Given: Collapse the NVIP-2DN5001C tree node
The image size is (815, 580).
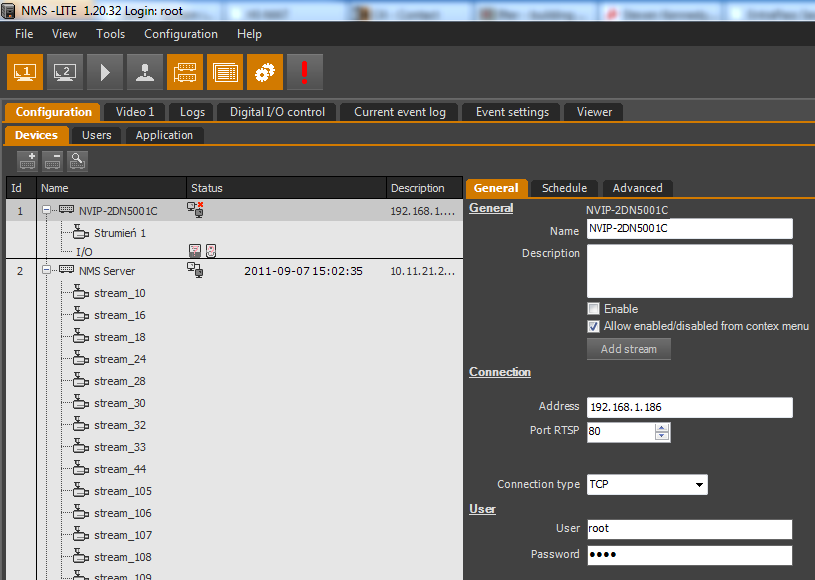Looking at the screenshot, I should 47,209.
